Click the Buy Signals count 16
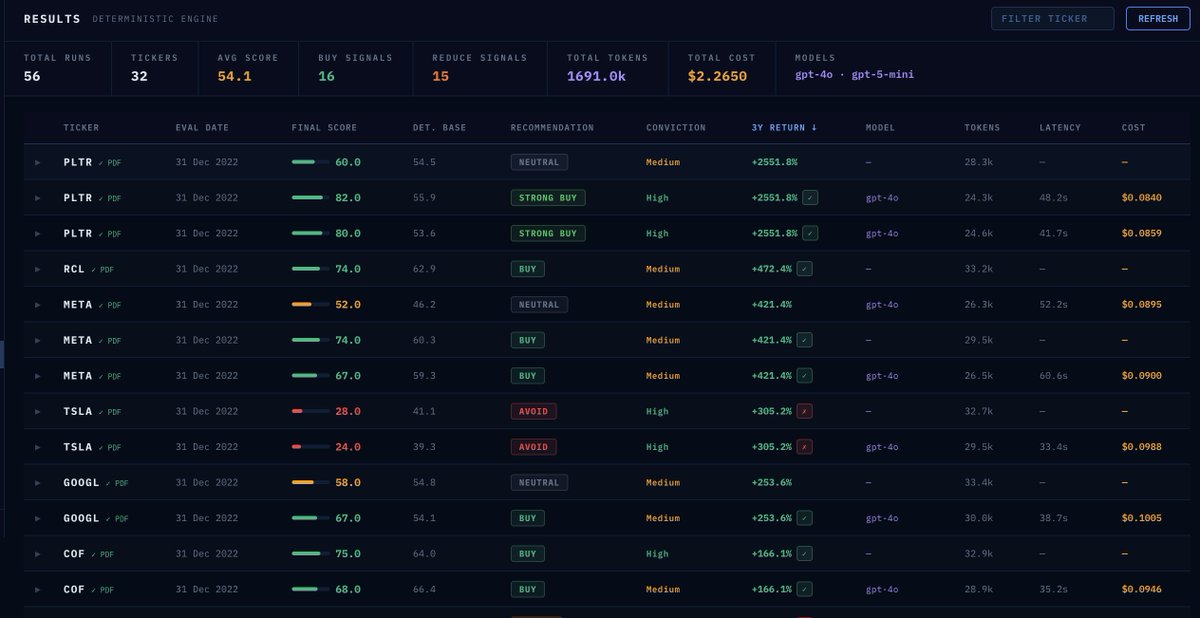The height and width of the screenshot is (618, 1200). click(x=326, y=76)
